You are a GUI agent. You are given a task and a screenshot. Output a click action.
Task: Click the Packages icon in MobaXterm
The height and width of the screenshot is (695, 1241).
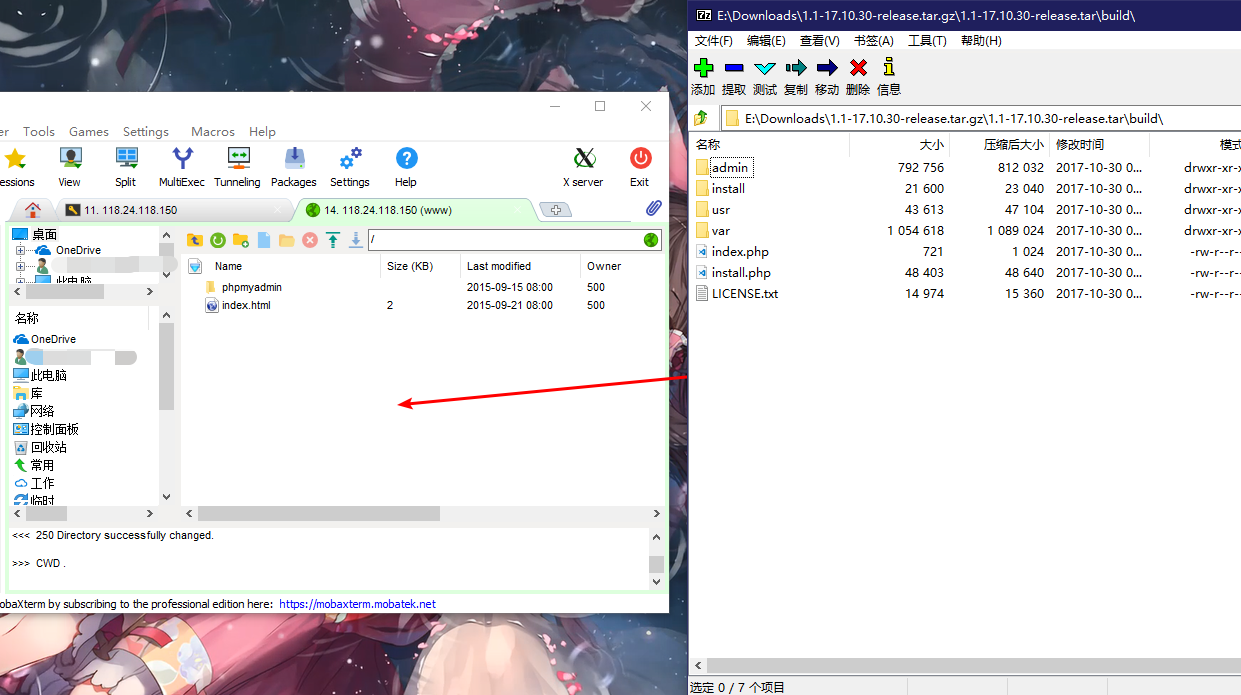pos(294,166)
